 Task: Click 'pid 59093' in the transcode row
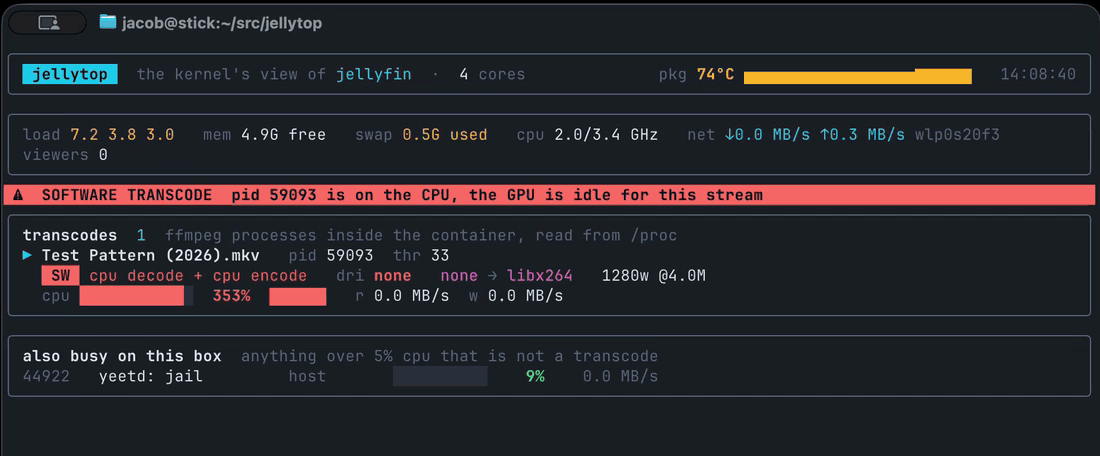331,255
